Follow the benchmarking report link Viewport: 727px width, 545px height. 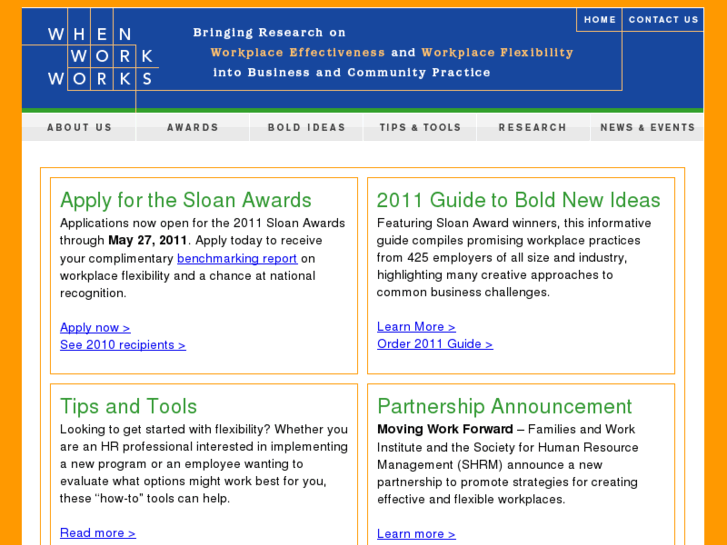coord(237,258)
